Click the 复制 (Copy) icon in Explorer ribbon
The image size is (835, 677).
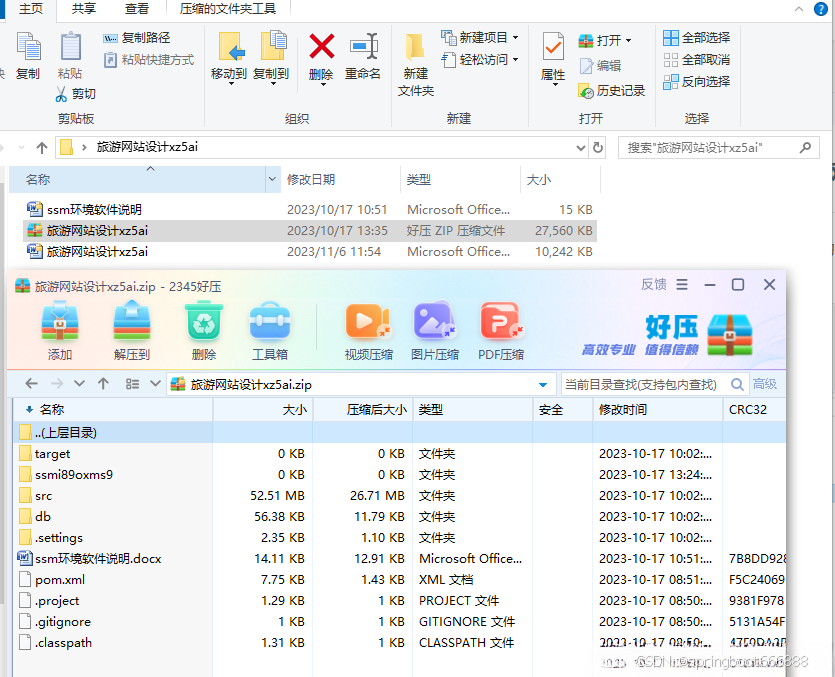point(28,47)
